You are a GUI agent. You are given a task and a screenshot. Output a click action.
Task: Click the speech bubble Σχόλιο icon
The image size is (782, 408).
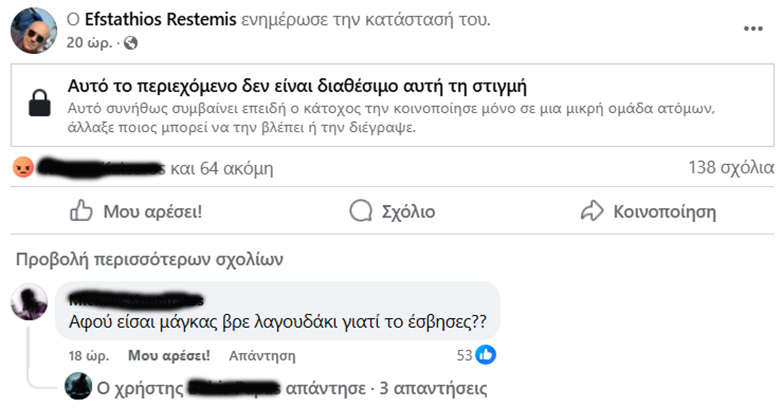(361, 211)
